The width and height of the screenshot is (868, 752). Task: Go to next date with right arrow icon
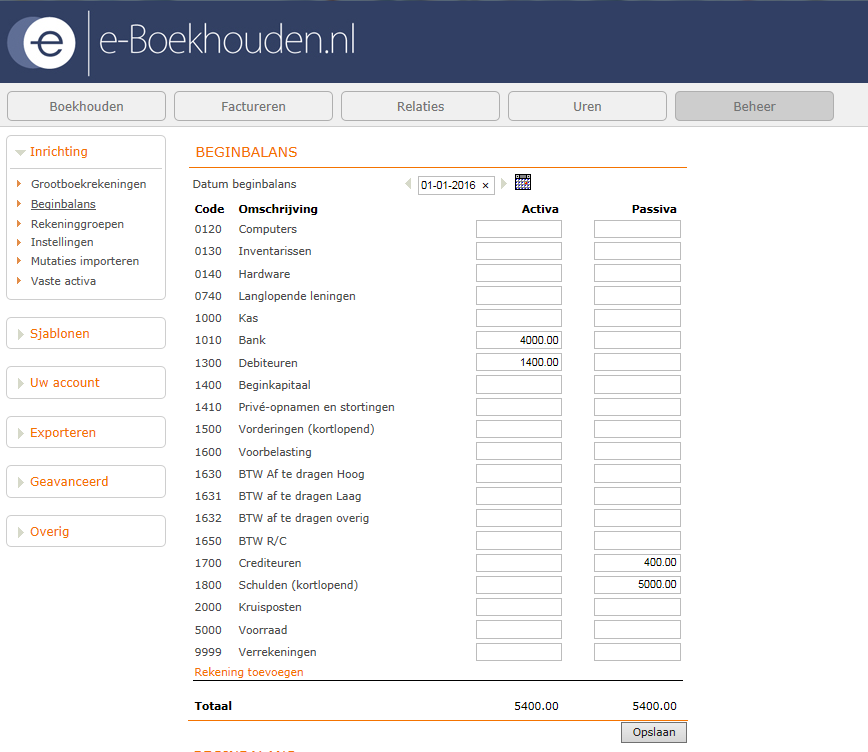(x=503, y=184)
